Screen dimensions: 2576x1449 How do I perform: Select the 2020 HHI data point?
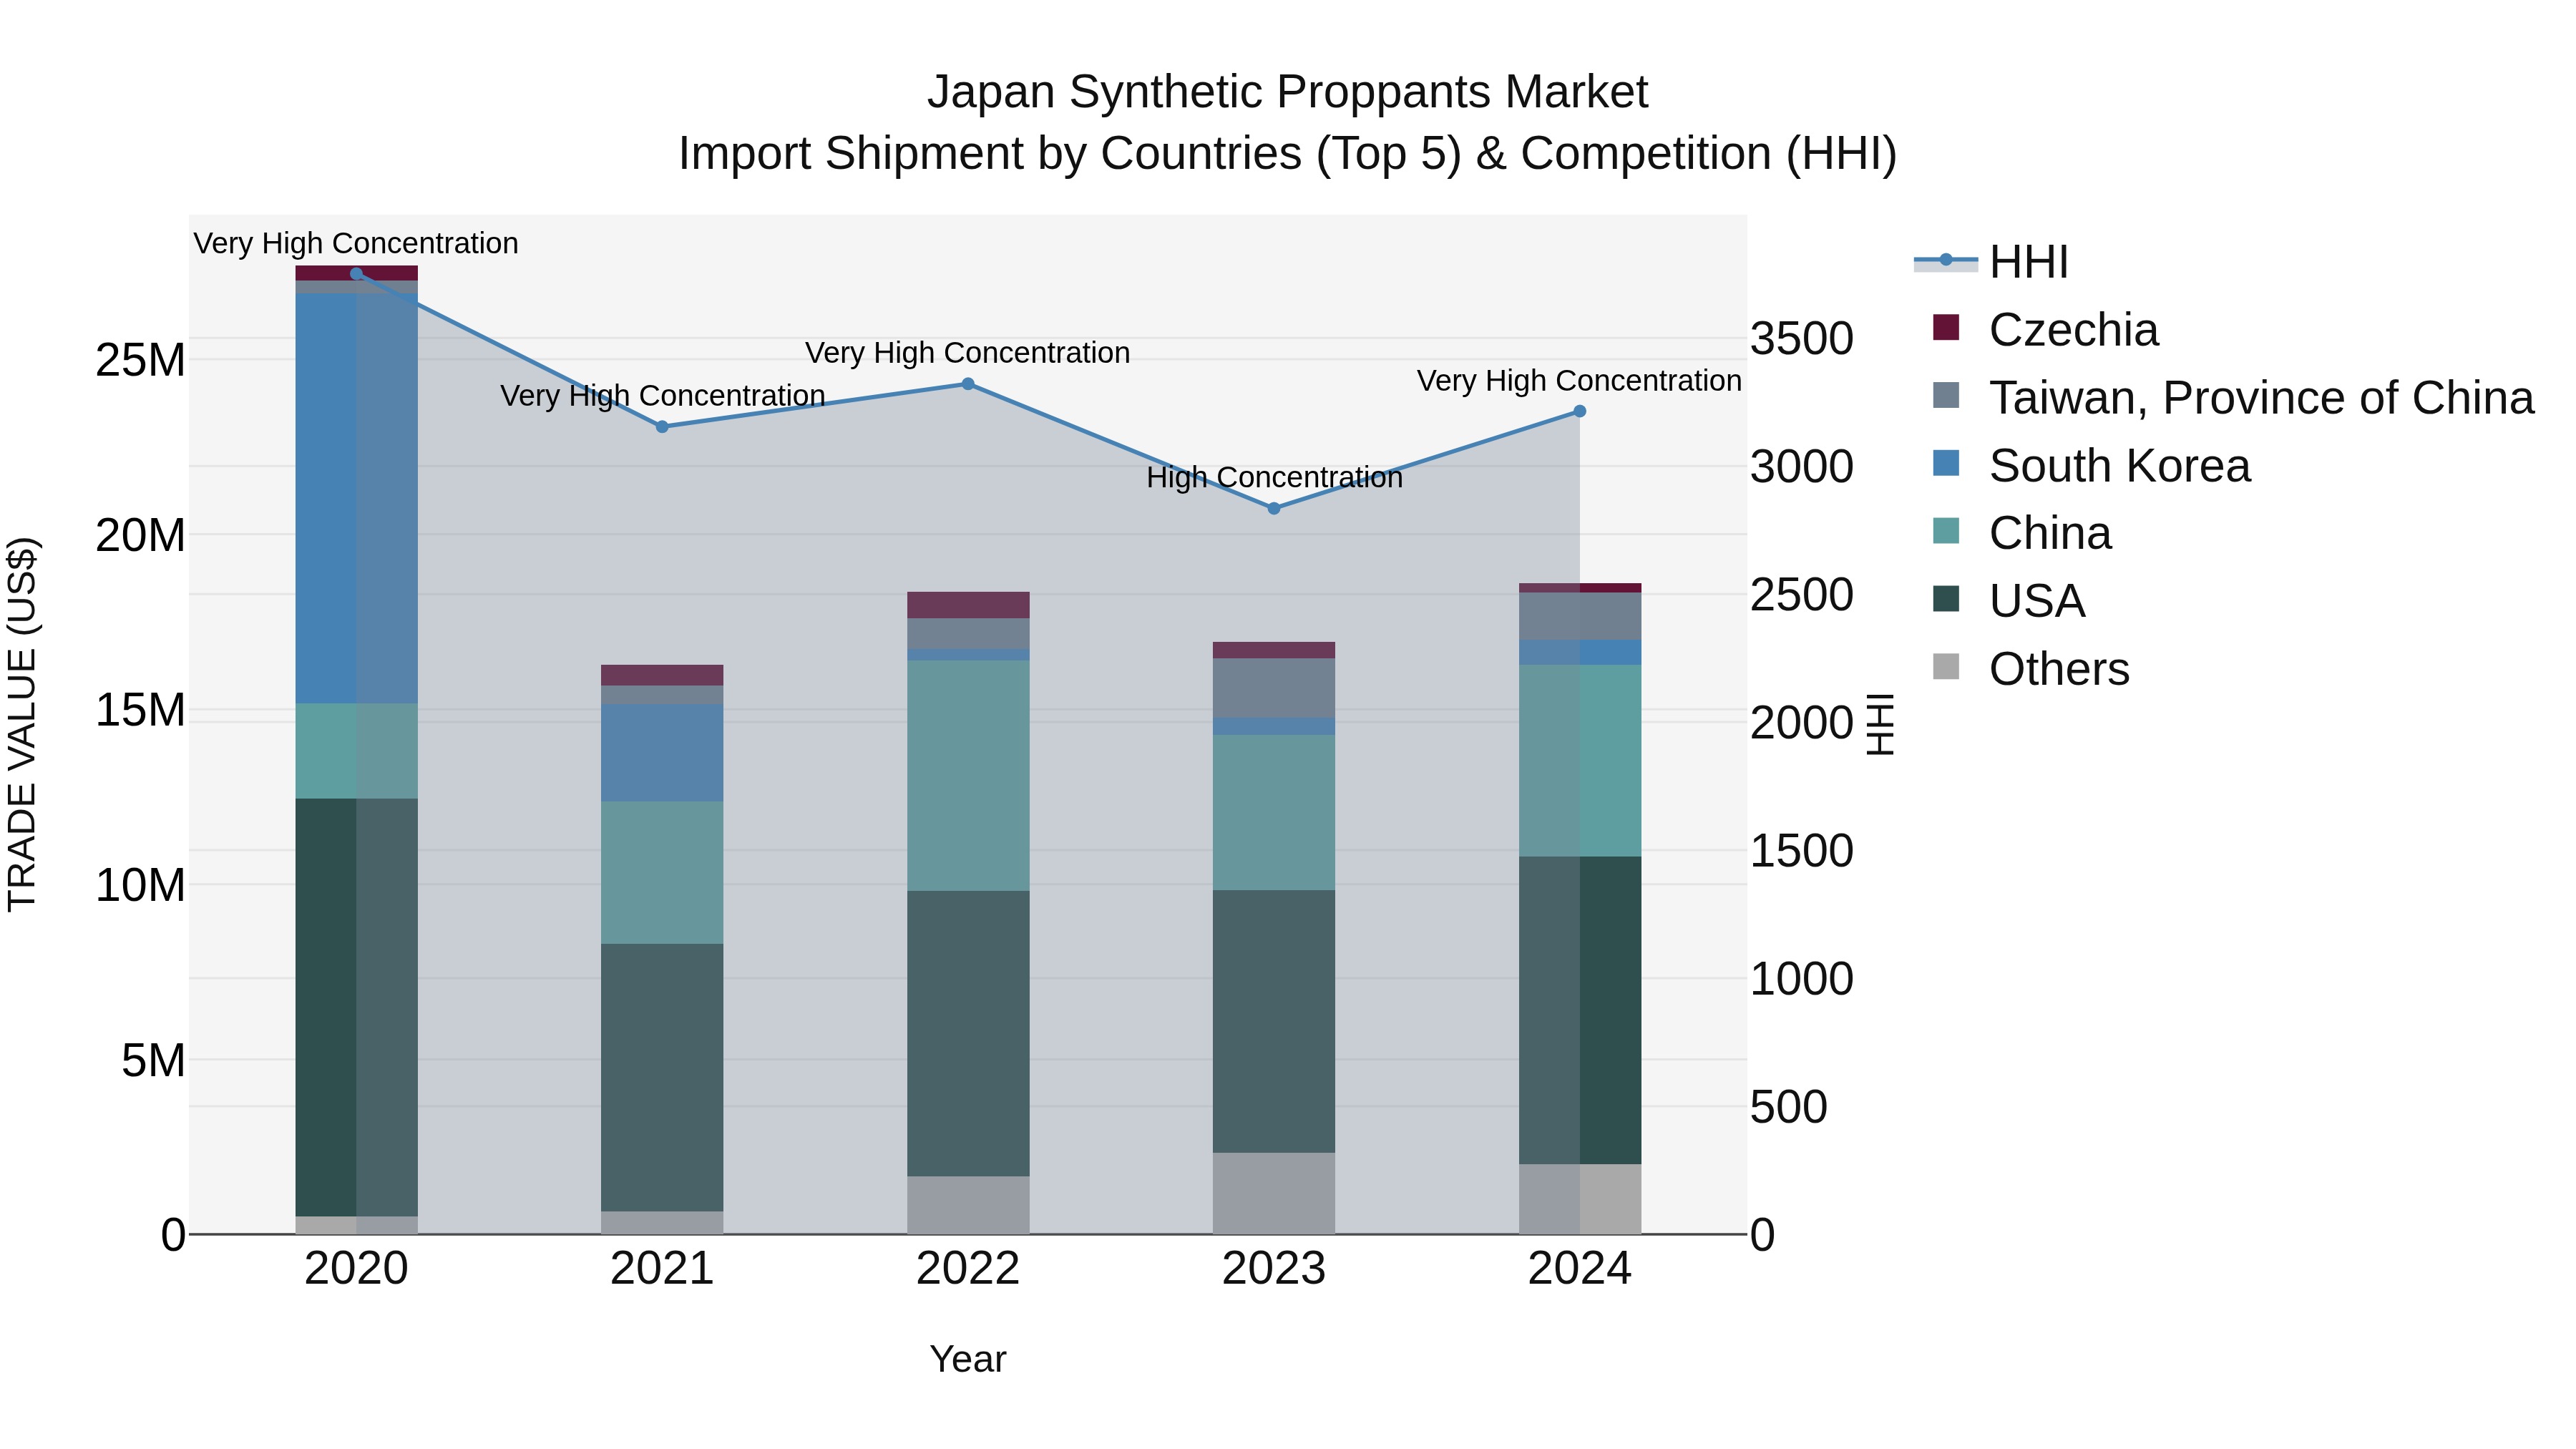356,274
